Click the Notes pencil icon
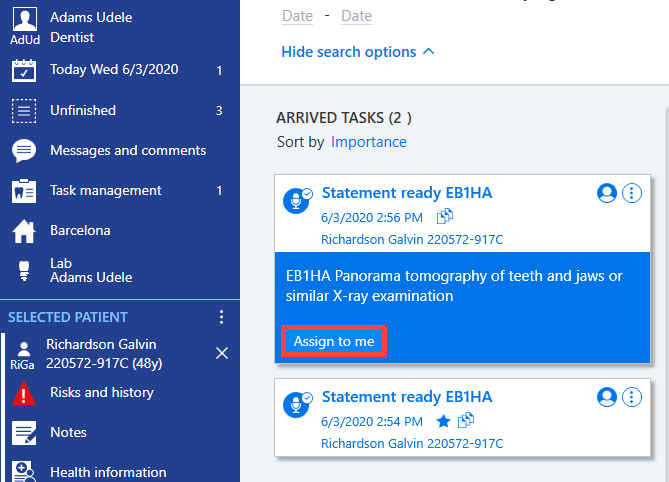Image resolution: width=669 pixels, height=482 pixels. click(24, 433)
